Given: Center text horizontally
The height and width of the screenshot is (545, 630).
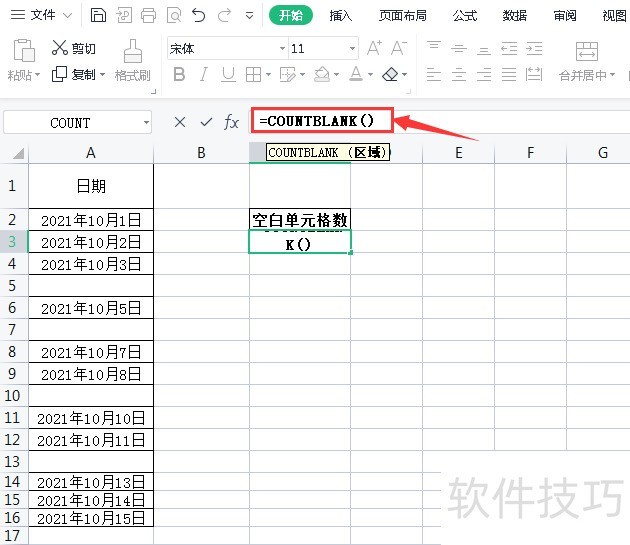Looking at the screenshot, I should [459, 75].
